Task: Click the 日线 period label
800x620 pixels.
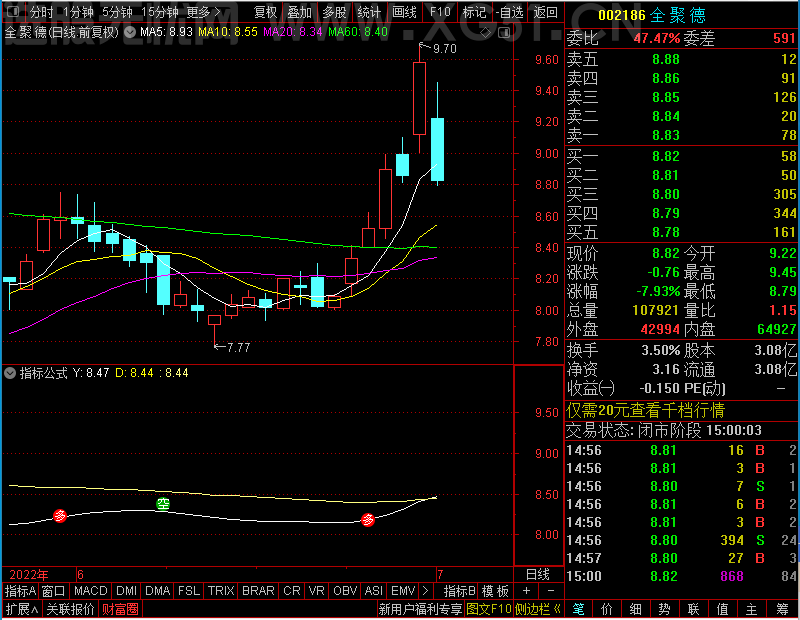Action: point(538,575)
